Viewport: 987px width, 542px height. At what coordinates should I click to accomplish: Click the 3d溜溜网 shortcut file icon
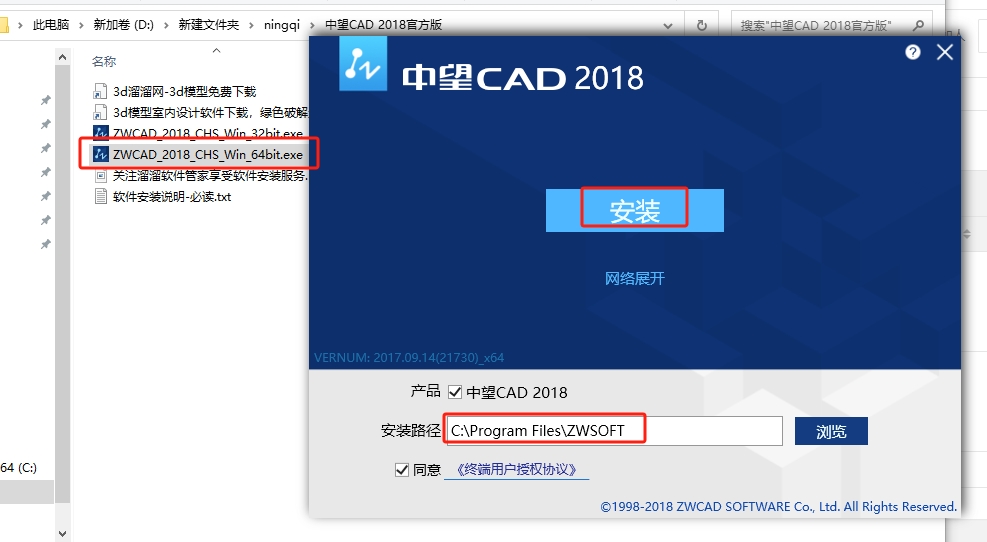coord(99,92)
